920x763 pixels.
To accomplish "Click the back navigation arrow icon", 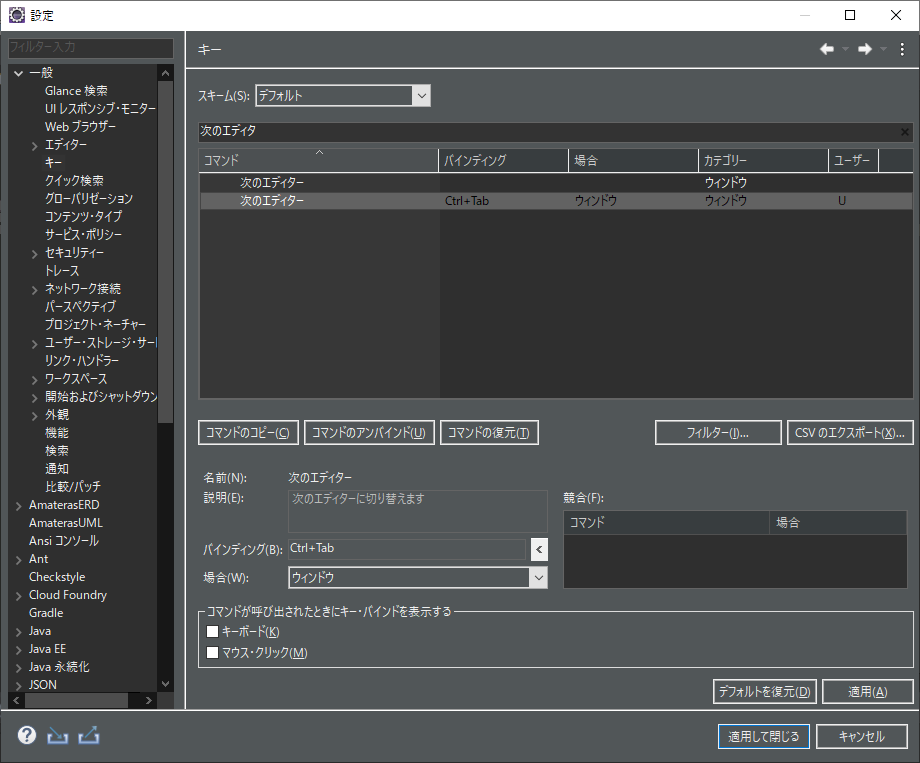I will coord(827,49).
